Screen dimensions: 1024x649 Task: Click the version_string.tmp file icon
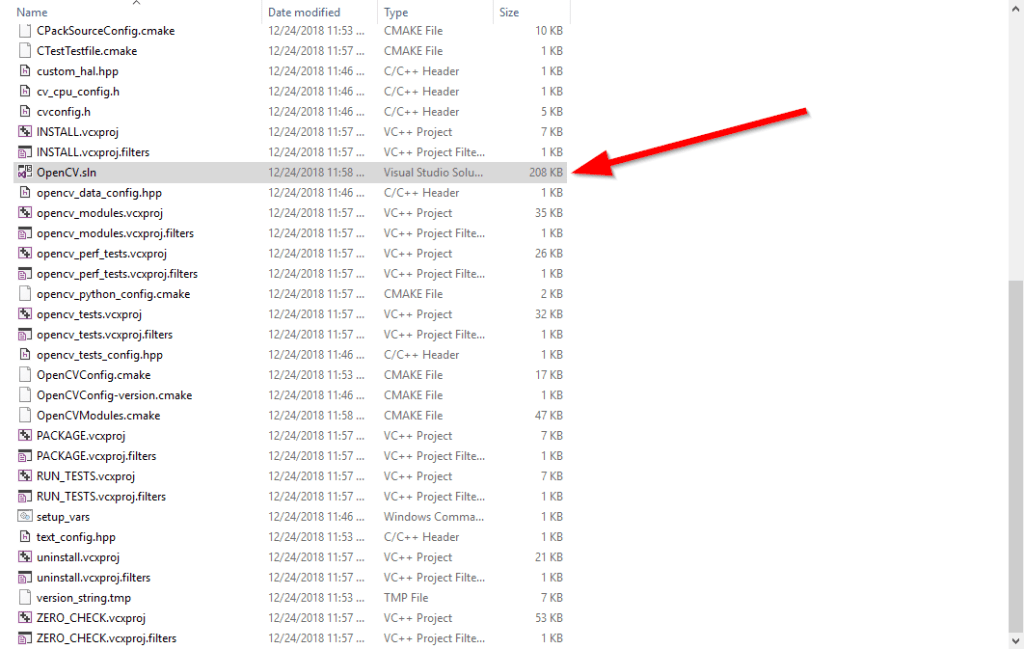25,597
